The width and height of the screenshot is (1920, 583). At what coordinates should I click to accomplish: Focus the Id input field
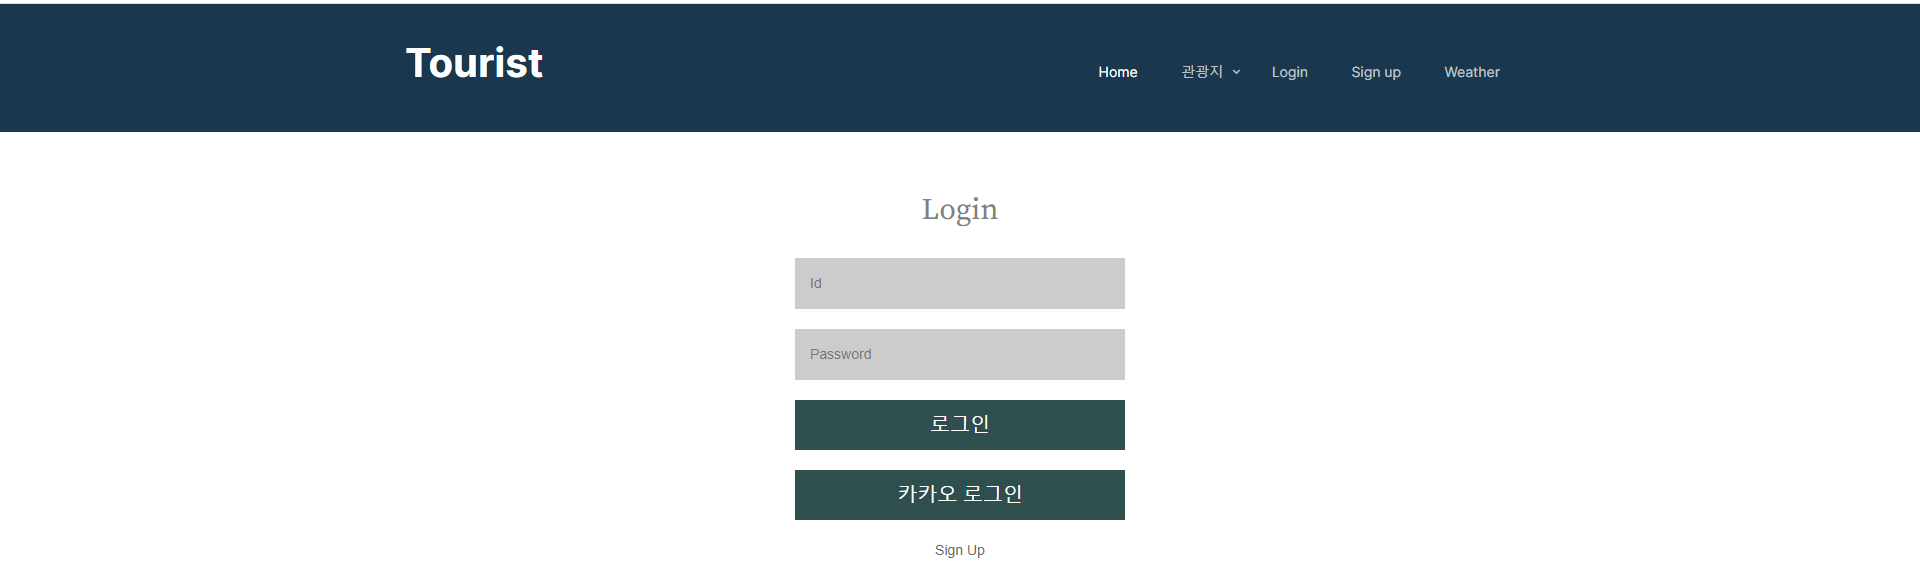959,283
